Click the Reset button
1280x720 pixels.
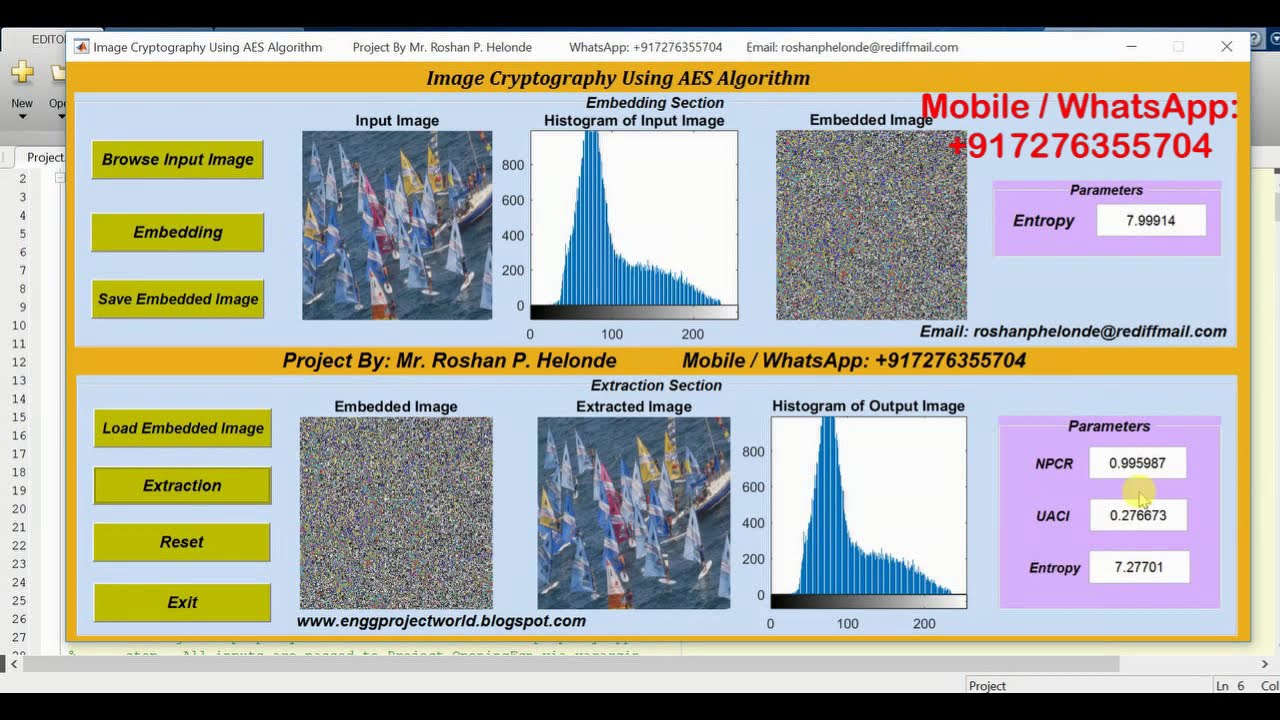182,542
